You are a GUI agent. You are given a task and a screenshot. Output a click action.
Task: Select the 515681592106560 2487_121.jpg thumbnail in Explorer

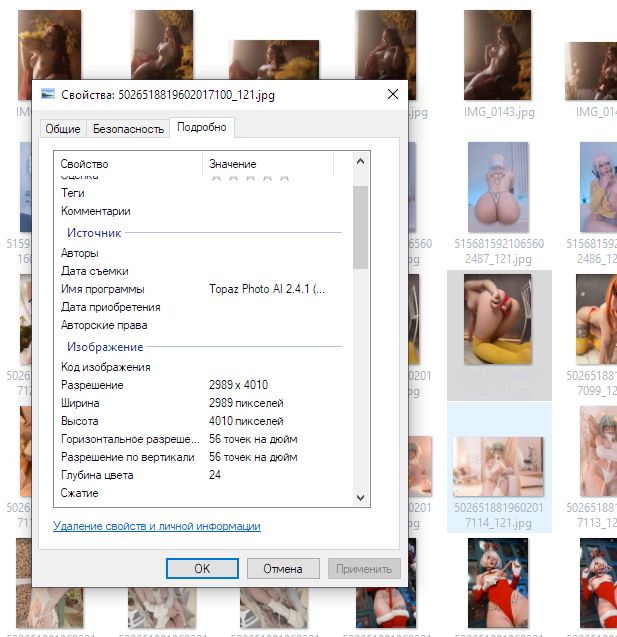pyautogui.click(x=498, y=187)
